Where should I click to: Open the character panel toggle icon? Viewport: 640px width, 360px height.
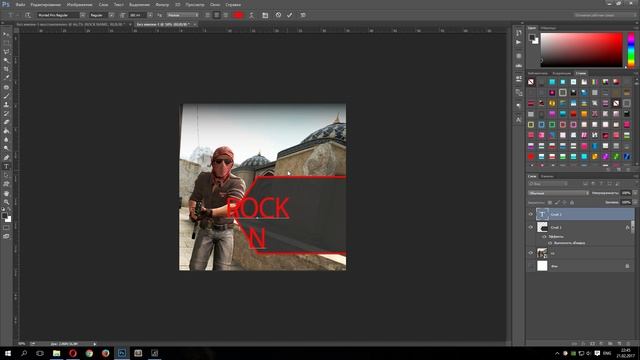(x=265, y=15)
